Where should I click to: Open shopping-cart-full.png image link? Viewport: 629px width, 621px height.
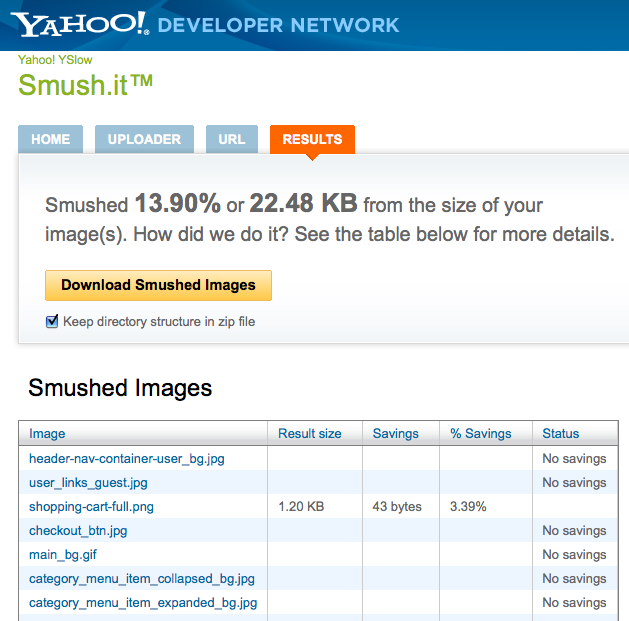[91, 507]
